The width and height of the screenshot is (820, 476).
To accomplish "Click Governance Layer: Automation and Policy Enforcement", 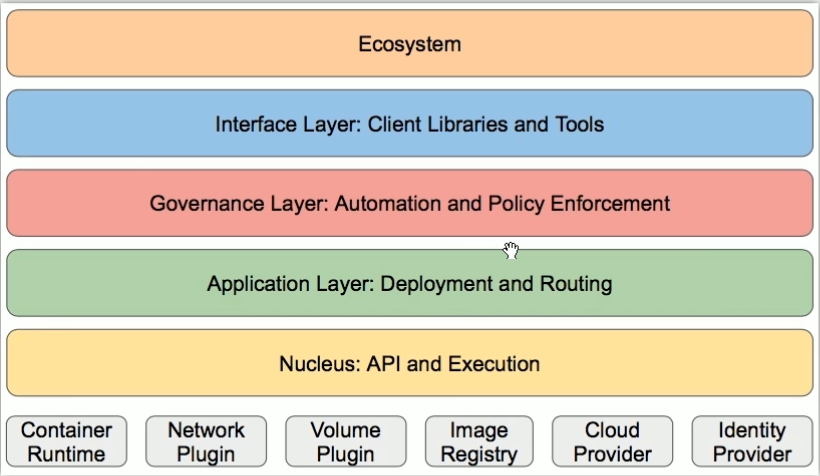I will [409, 203].
